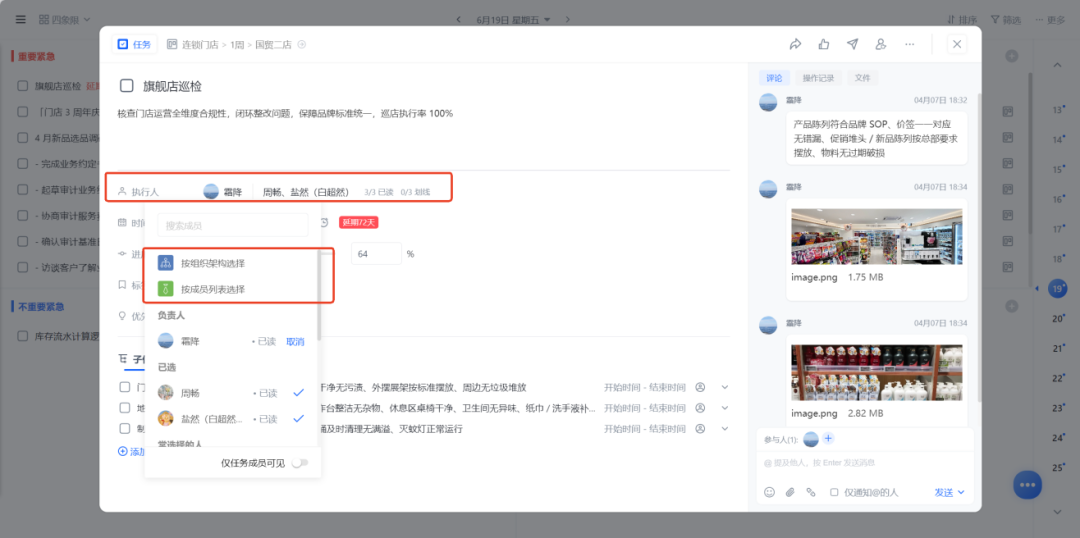Image resolution: width=1080 pixels, height=538 pixels.
Task: Click the 连锁门店 breadcrumb link
Action: click(200, 44)
